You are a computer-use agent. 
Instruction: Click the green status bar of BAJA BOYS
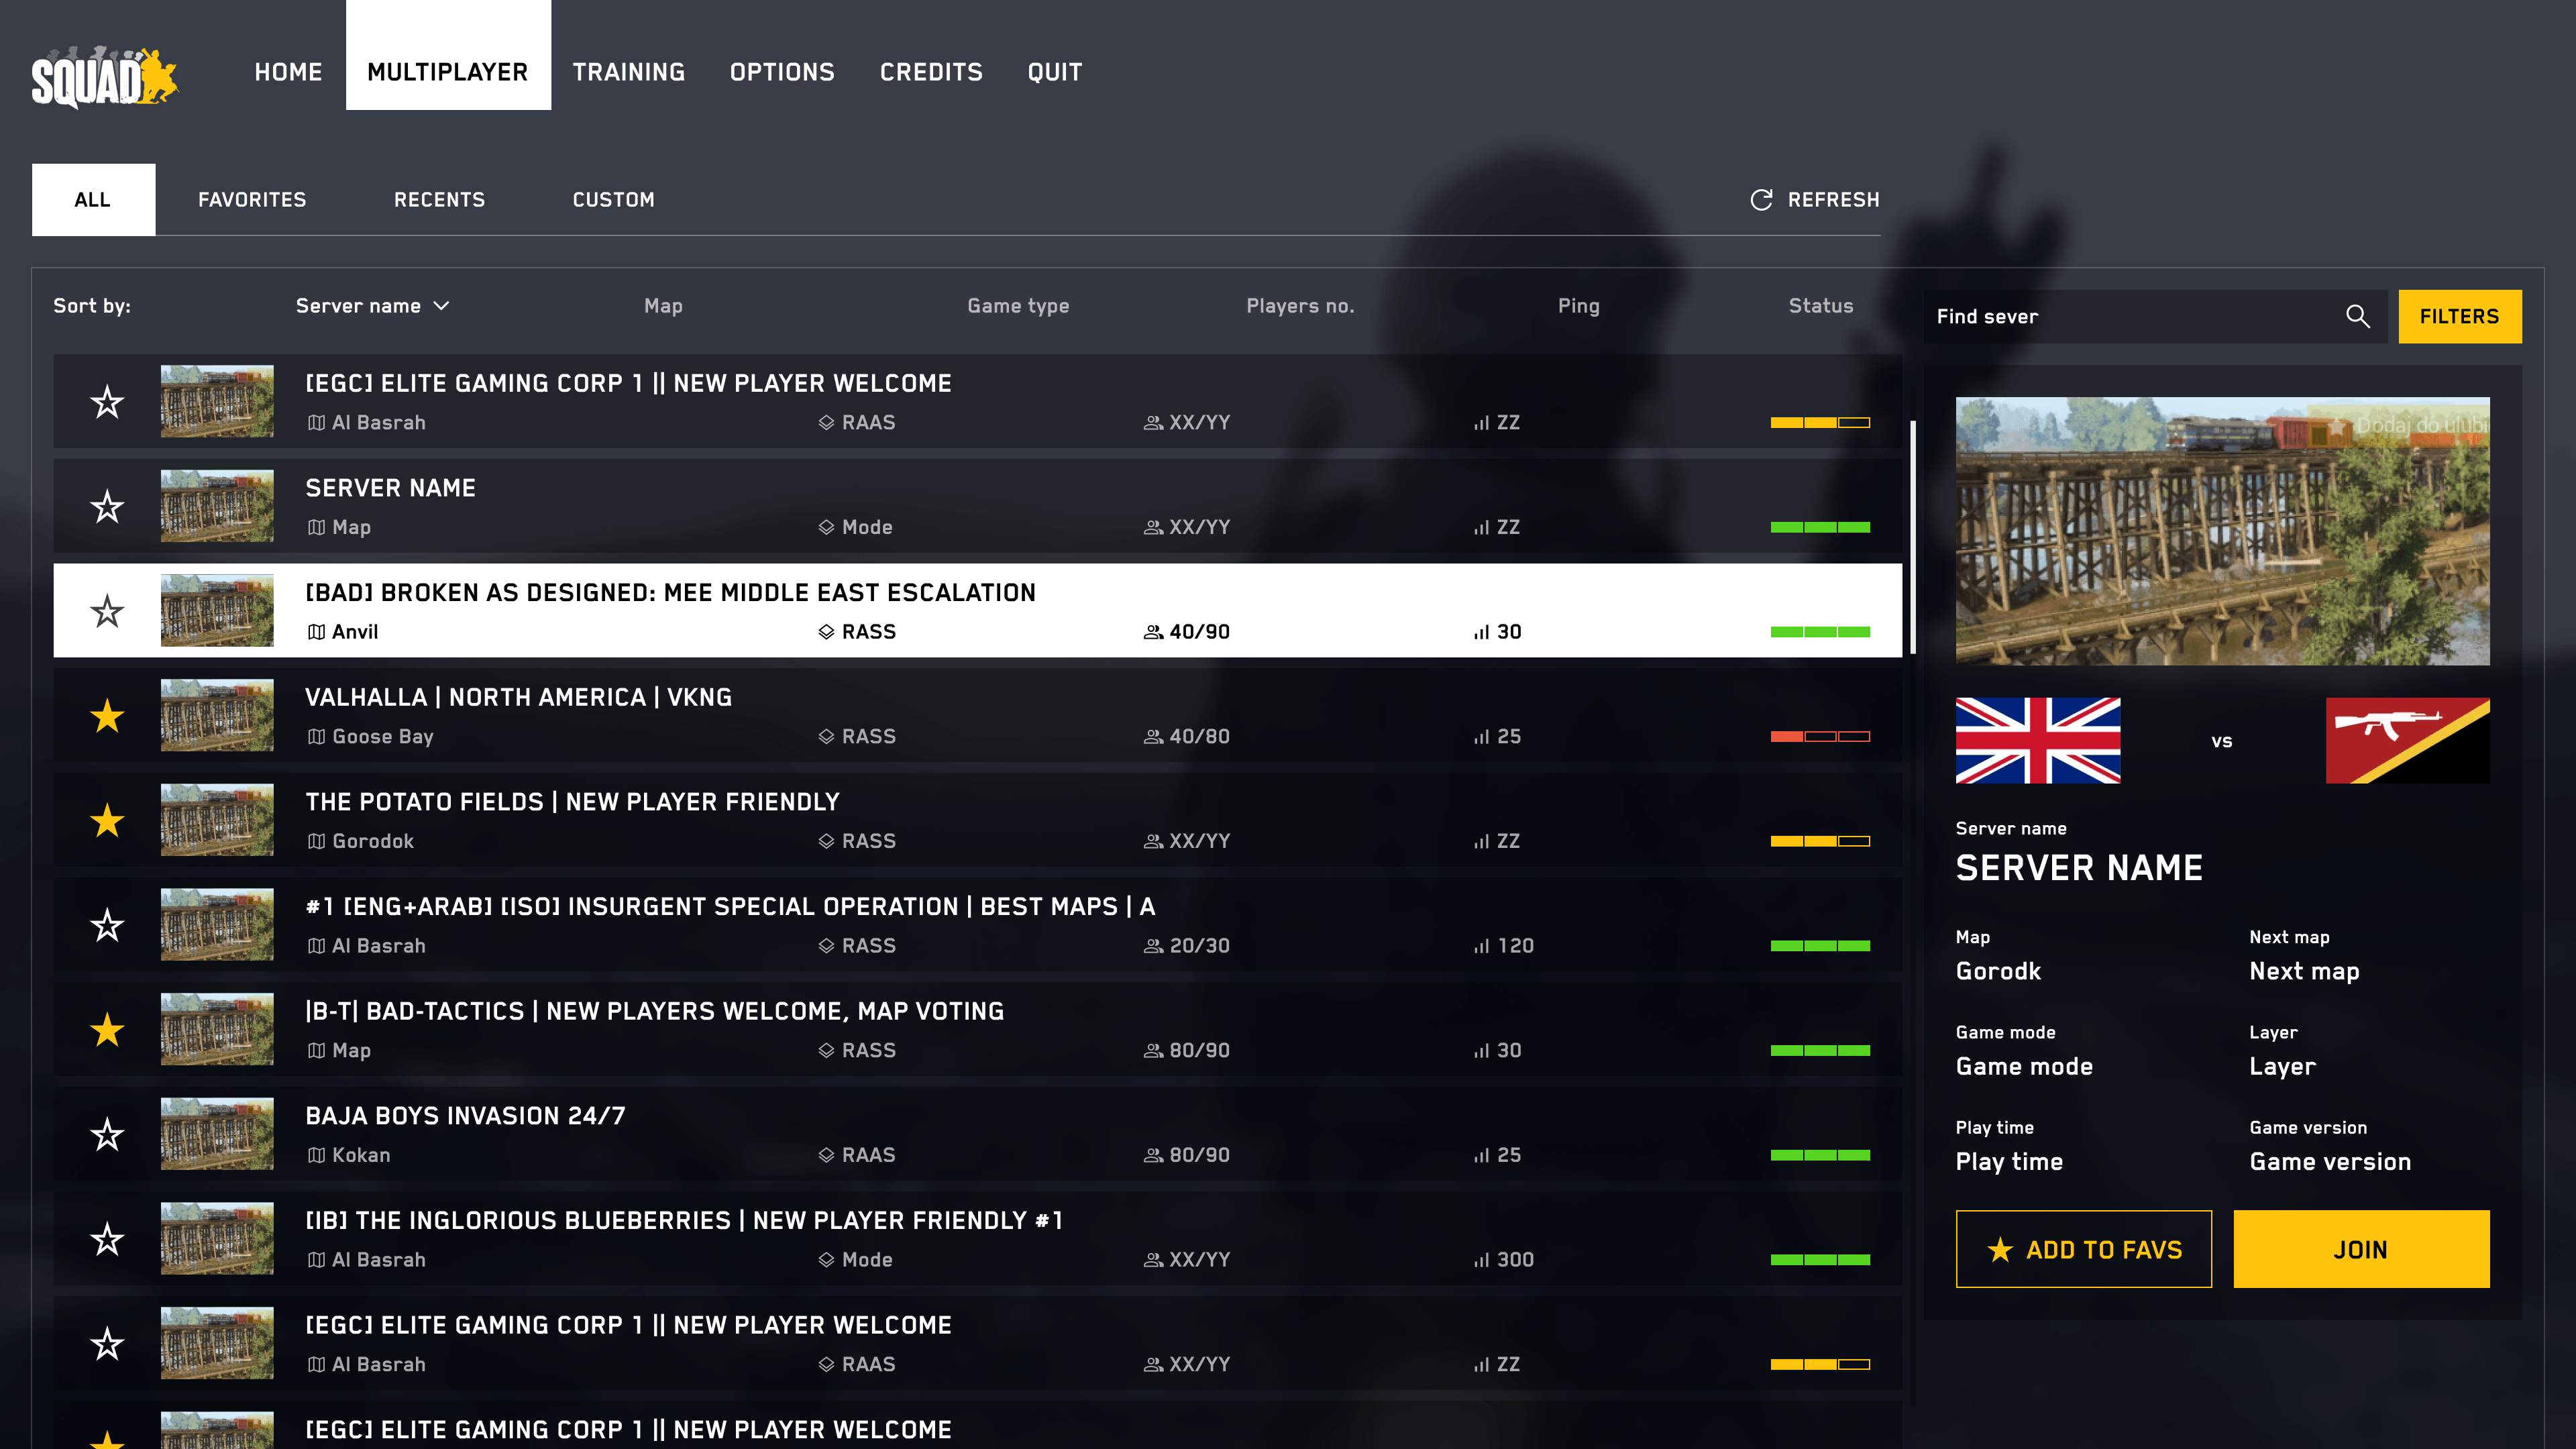pyautogui.click(x=1820, y=1155)
